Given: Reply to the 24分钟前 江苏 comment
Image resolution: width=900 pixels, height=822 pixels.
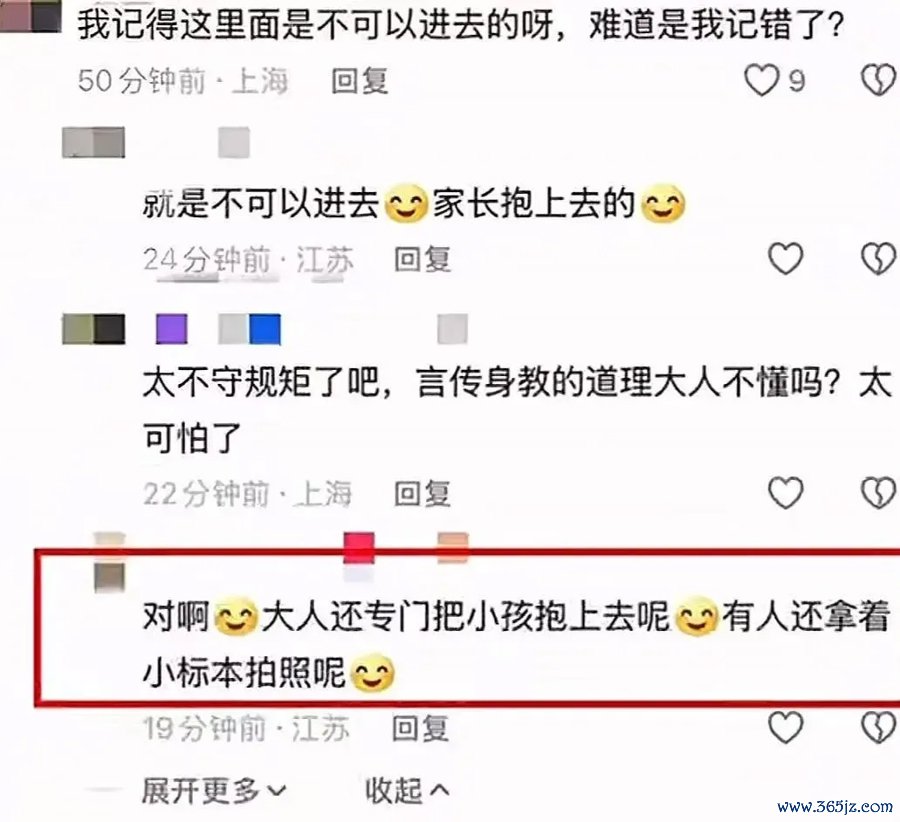Looking at the screenshot, I should click(422, 259).
